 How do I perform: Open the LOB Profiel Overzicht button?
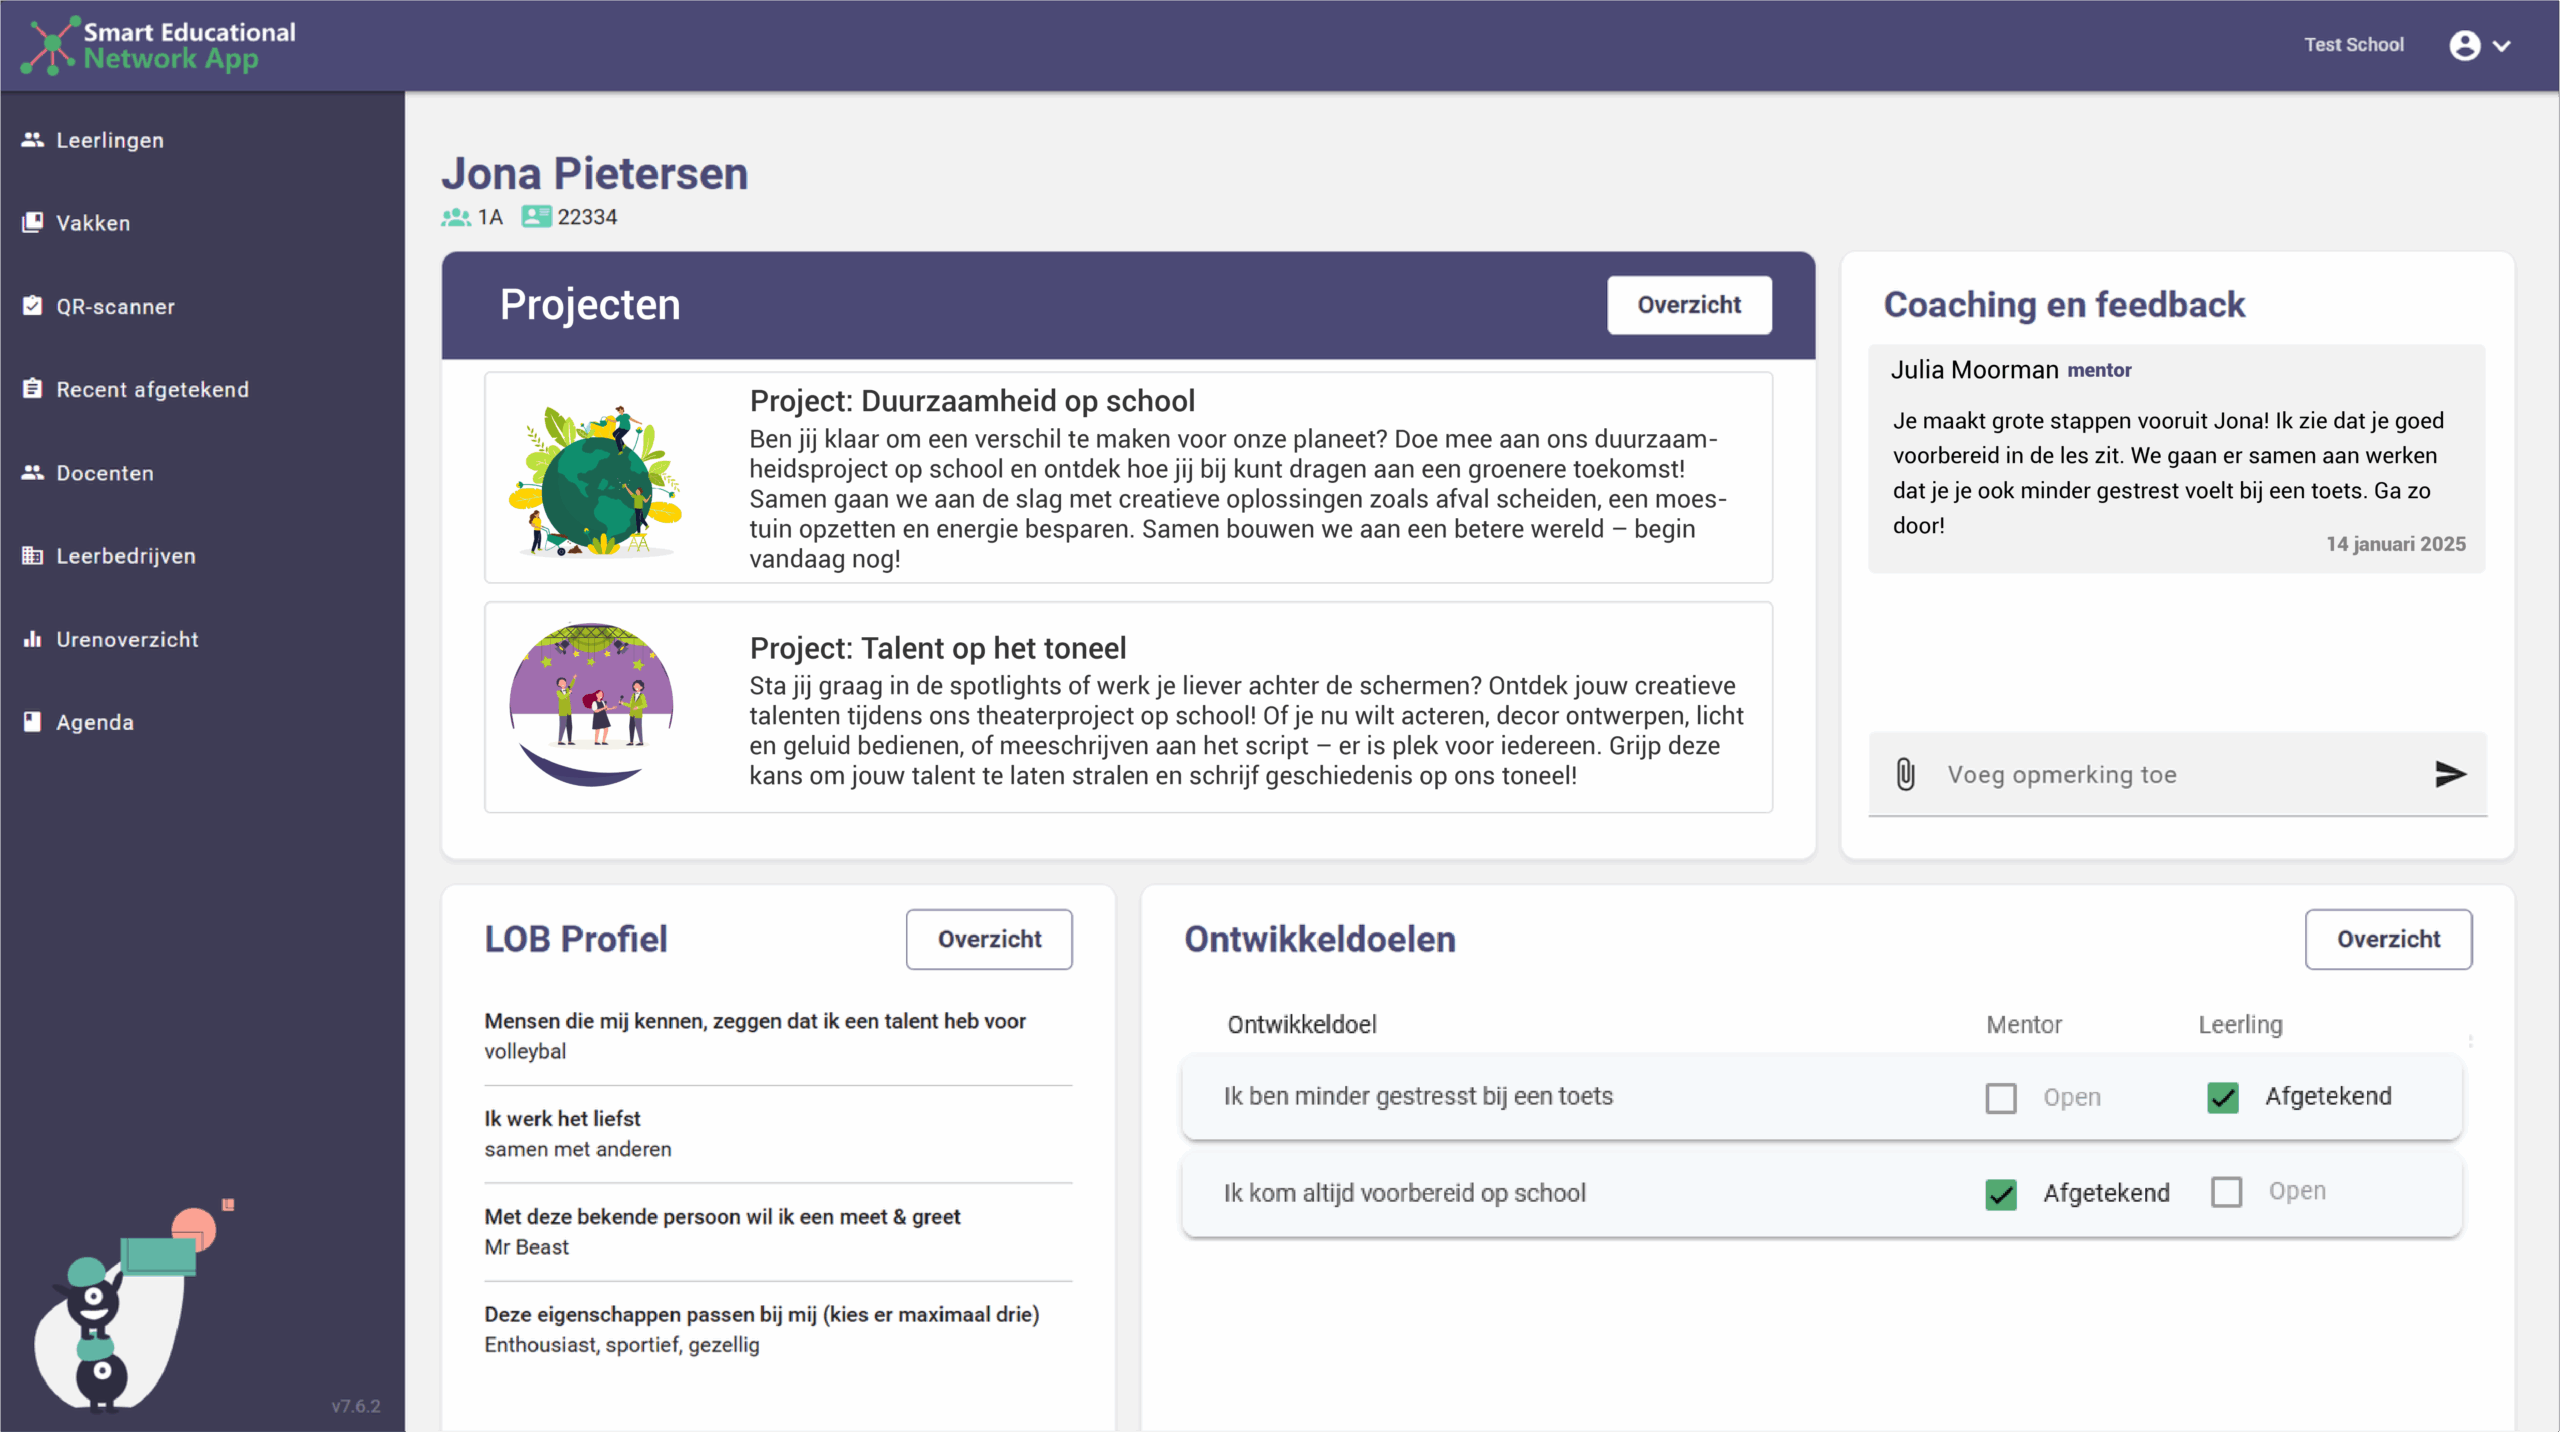pos(989,939)
